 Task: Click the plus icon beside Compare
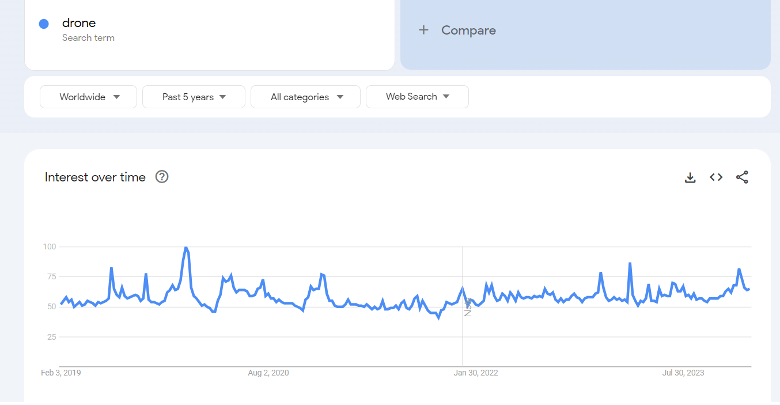423,30
